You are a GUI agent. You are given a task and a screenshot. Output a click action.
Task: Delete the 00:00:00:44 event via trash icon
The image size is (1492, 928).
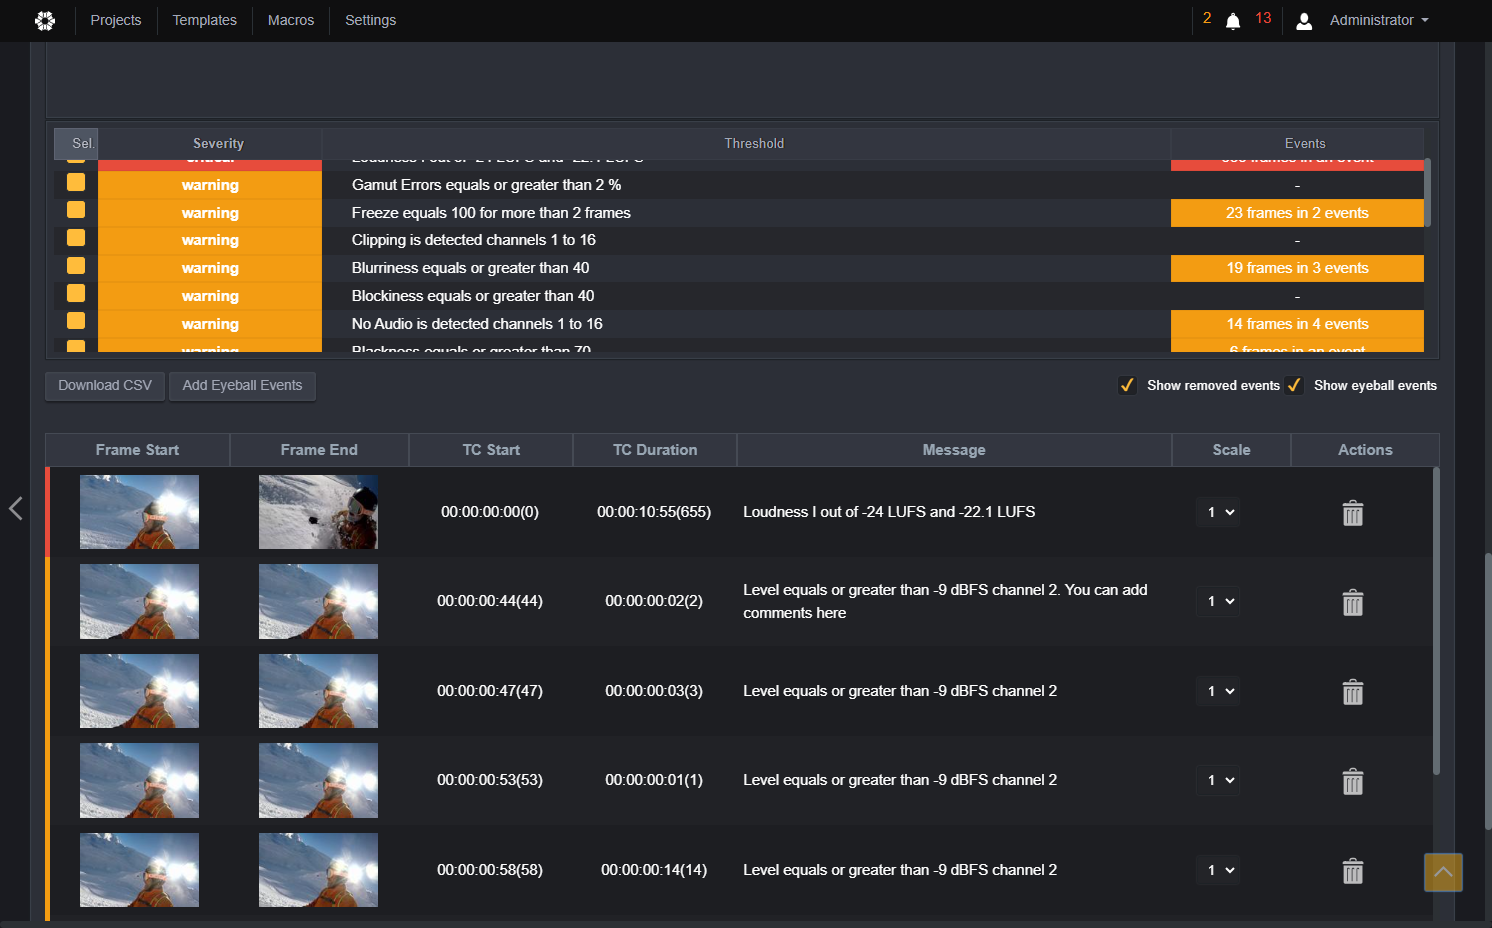tap(1352, 602)
